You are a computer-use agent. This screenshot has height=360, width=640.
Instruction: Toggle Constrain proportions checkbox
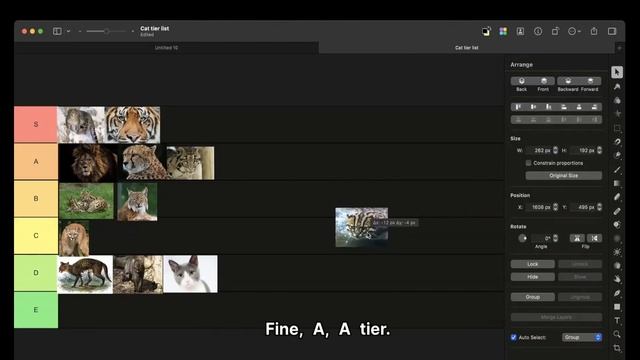529,163
